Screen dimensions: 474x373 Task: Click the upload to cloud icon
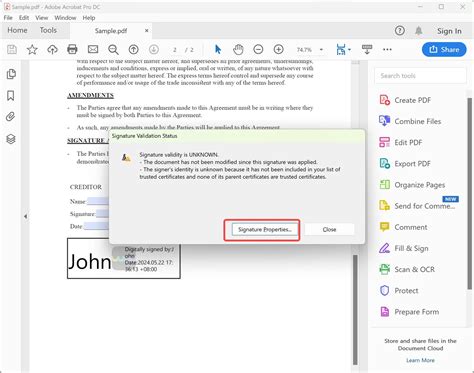point(52,50)
